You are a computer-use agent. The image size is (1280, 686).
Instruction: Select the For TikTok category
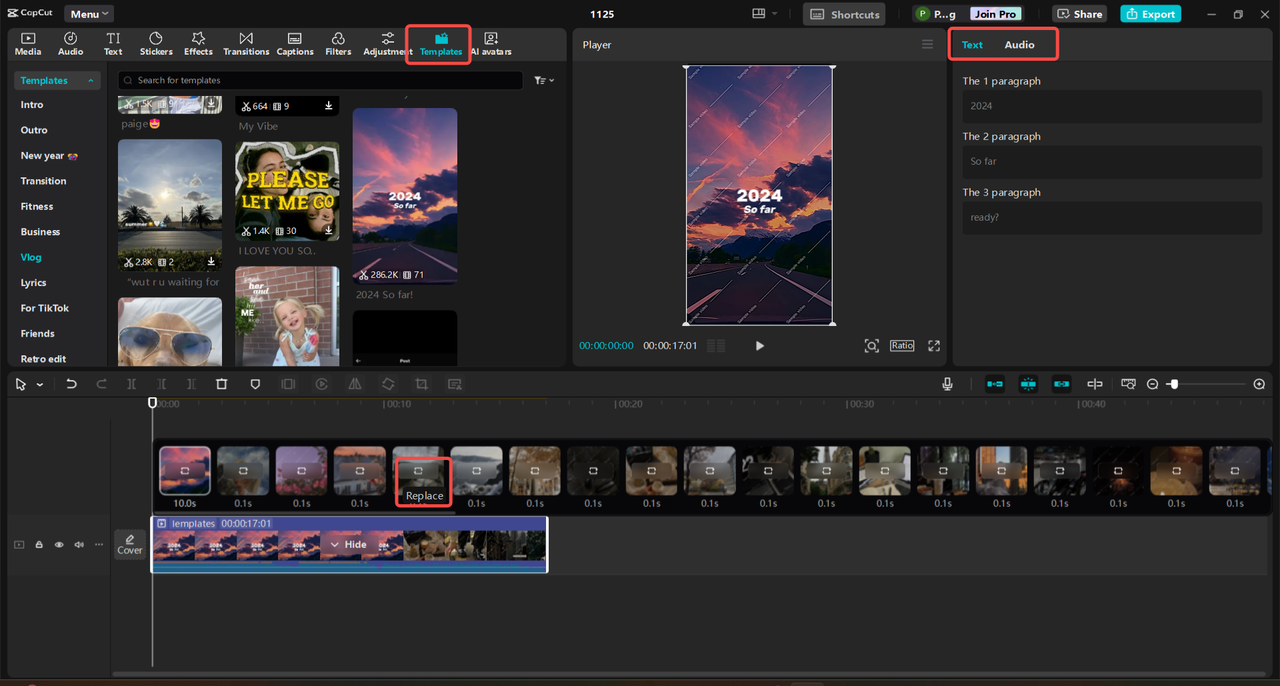45,308
